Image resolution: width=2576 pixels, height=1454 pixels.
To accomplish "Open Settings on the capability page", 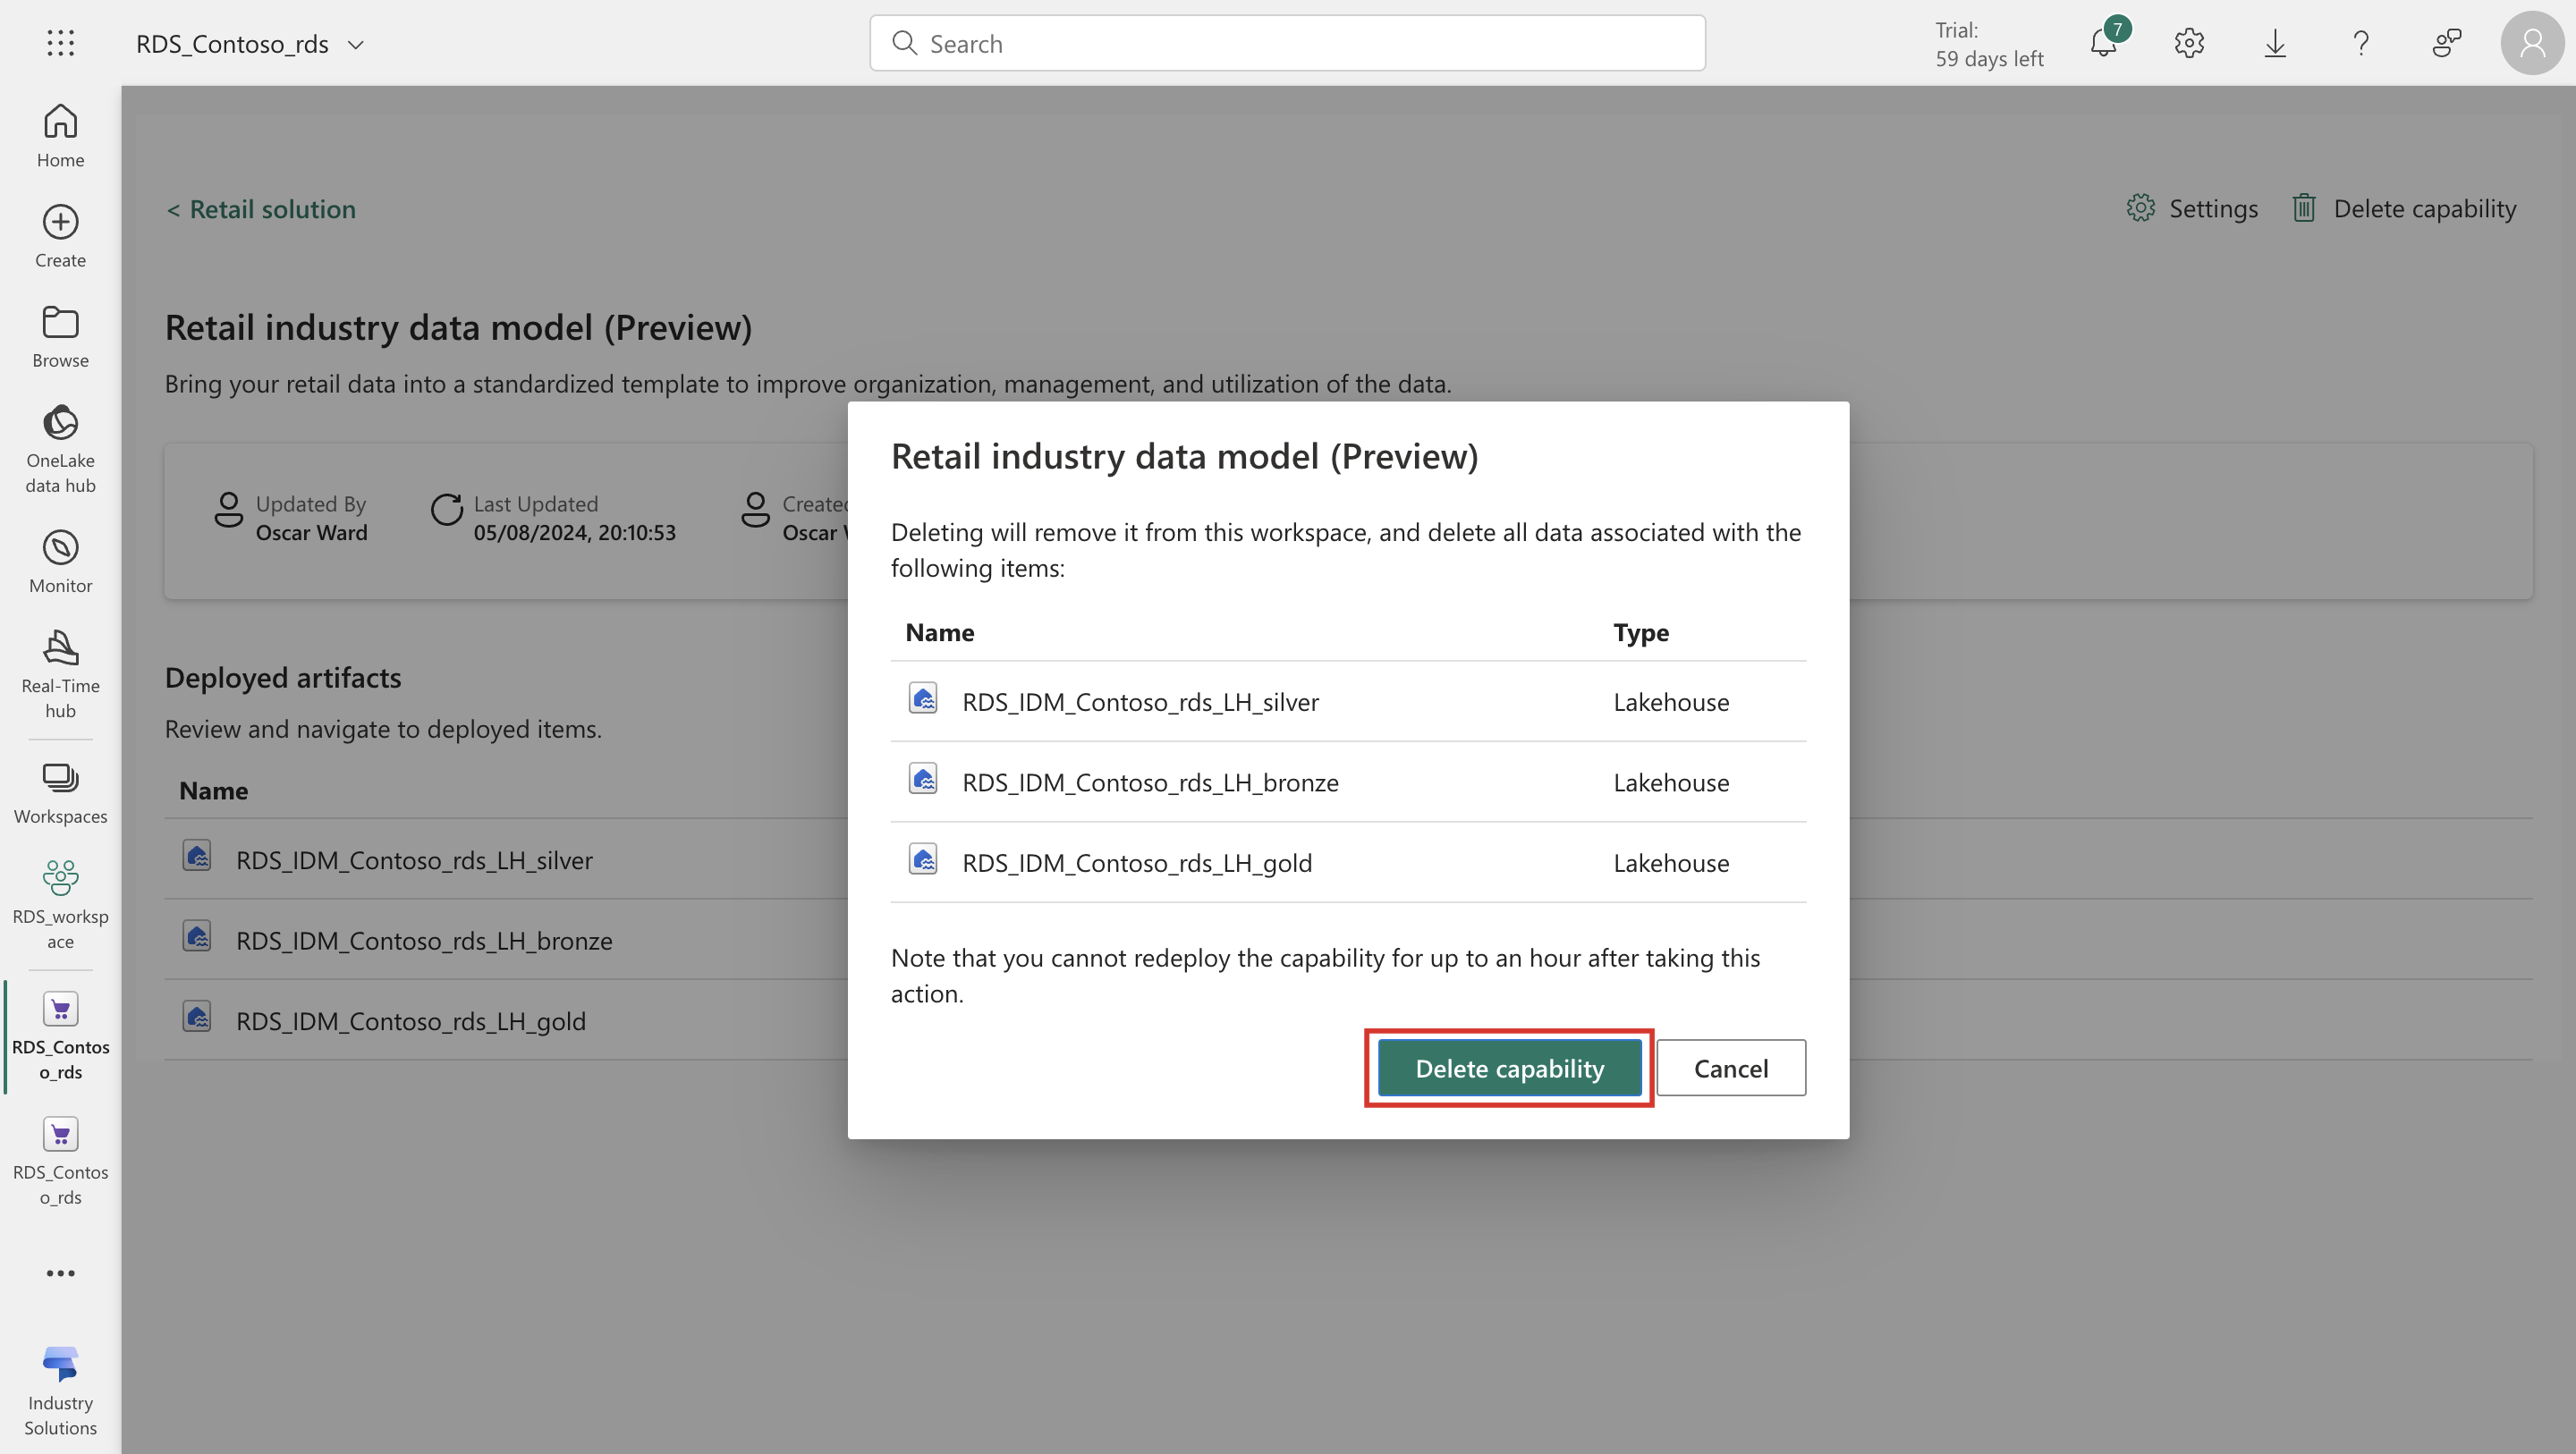I will (2191, 208).
